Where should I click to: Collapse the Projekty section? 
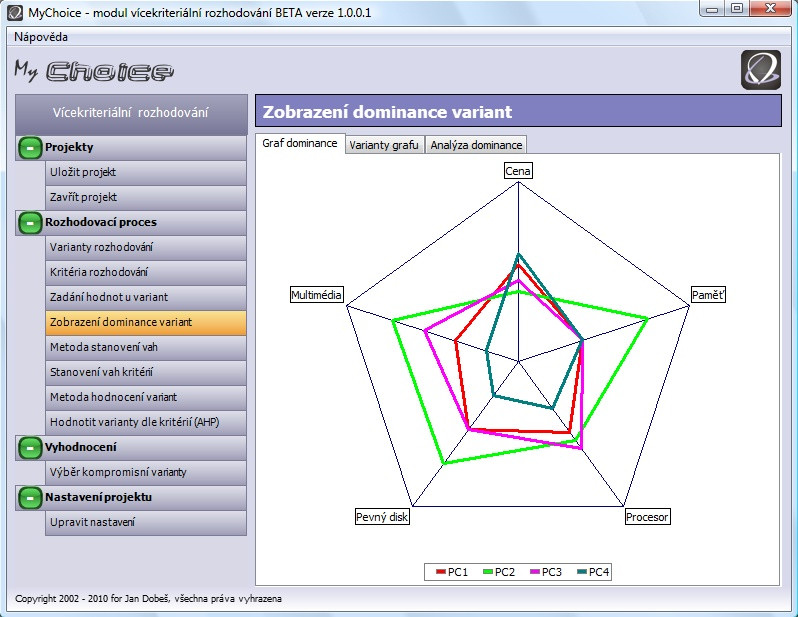tap(30, 148)
